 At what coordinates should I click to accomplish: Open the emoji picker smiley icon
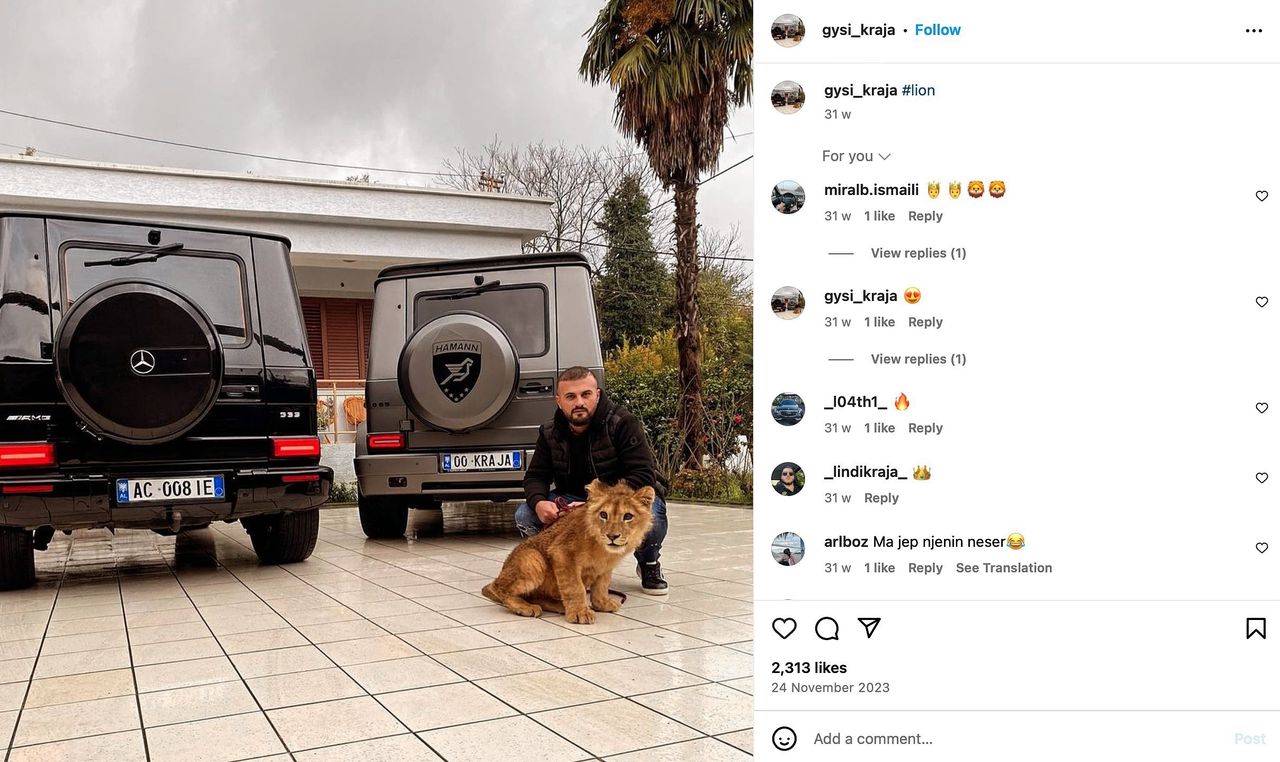[785, 739]
